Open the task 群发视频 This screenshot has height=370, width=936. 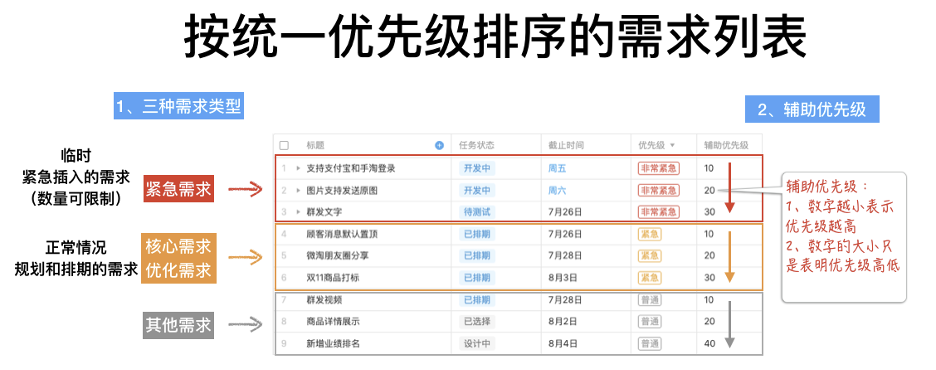click(x=324, y=300)
